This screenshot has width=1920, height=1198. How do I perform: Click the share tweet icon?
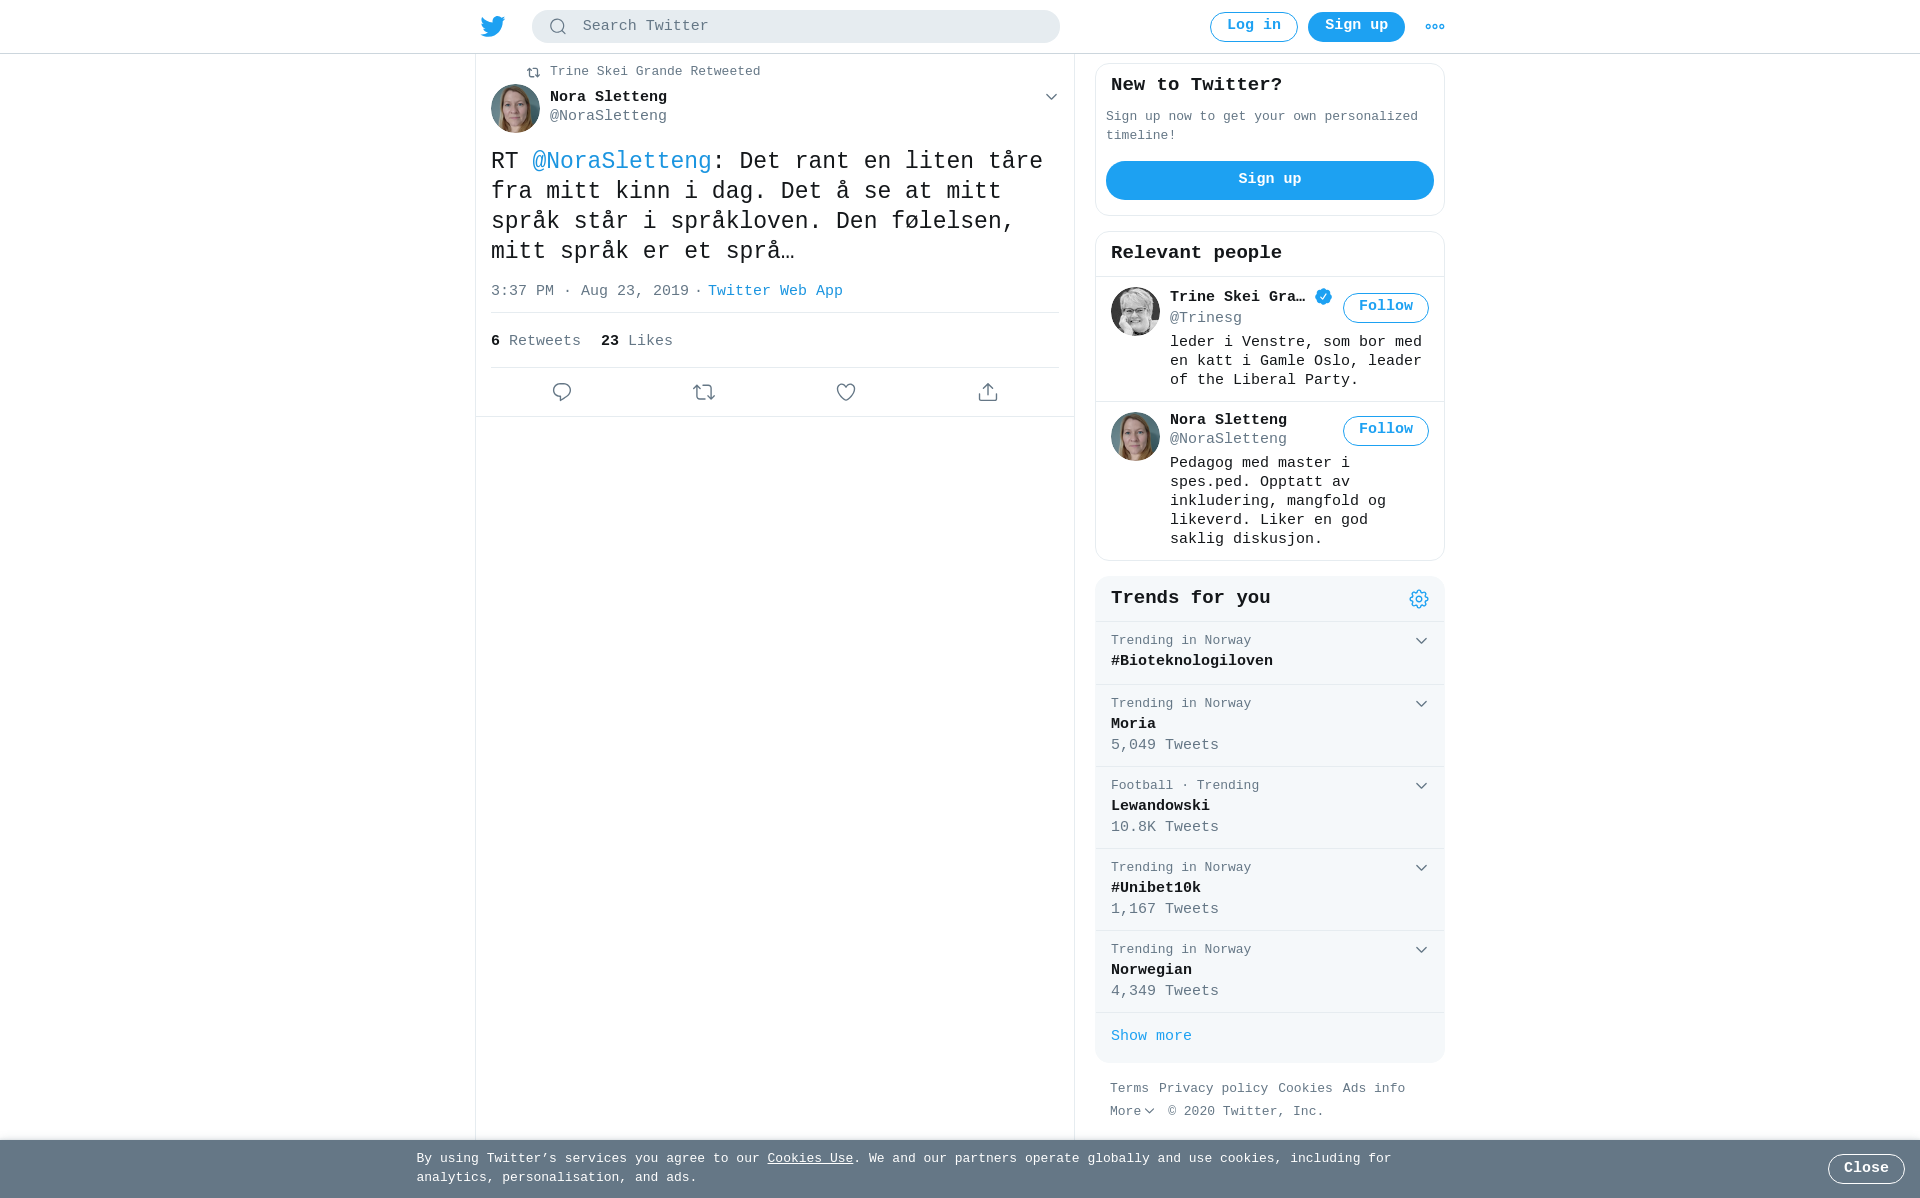(x=988, y=392)
